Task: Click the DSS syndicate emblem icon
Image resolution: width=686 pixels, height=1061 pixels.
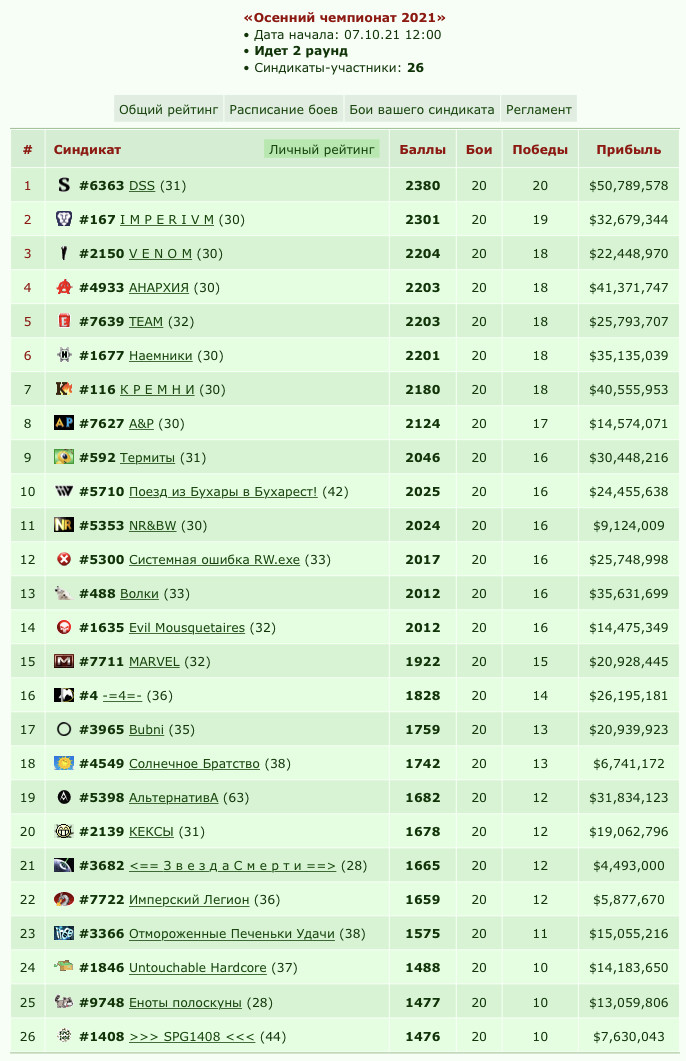Action: coord(64,185)
